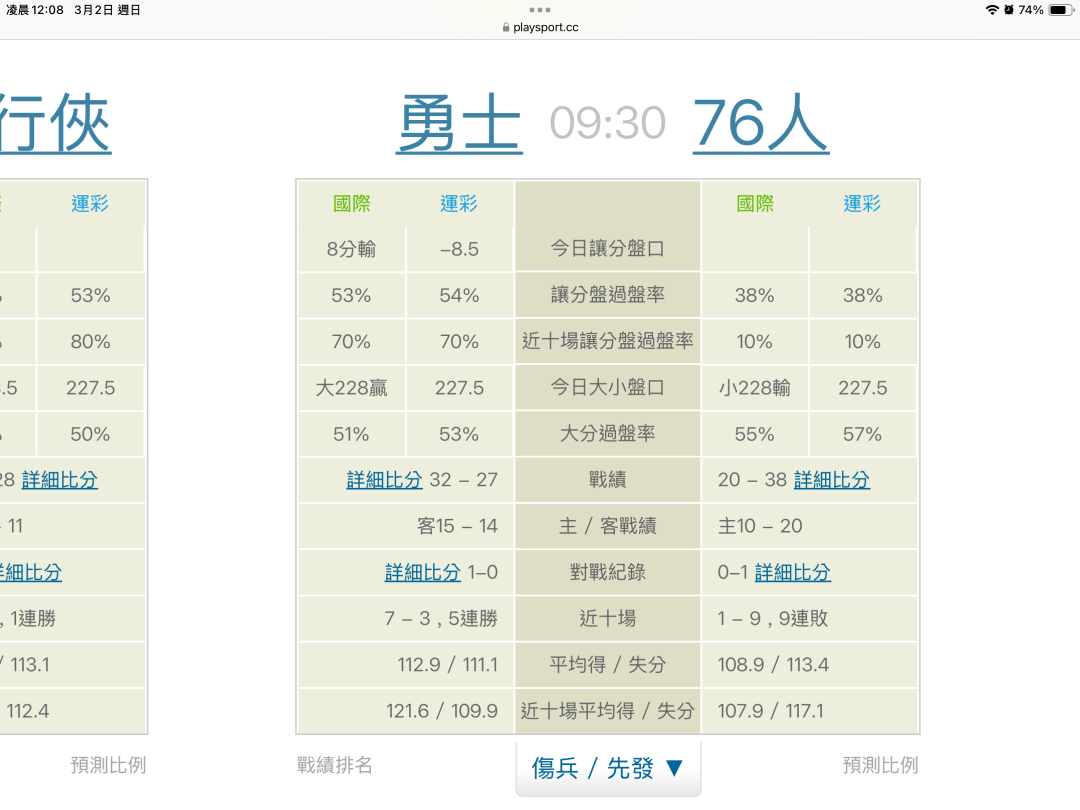1080x810 pixels.
Task: Click the 客15 – 14 record
Action: [x=457, y=526]
